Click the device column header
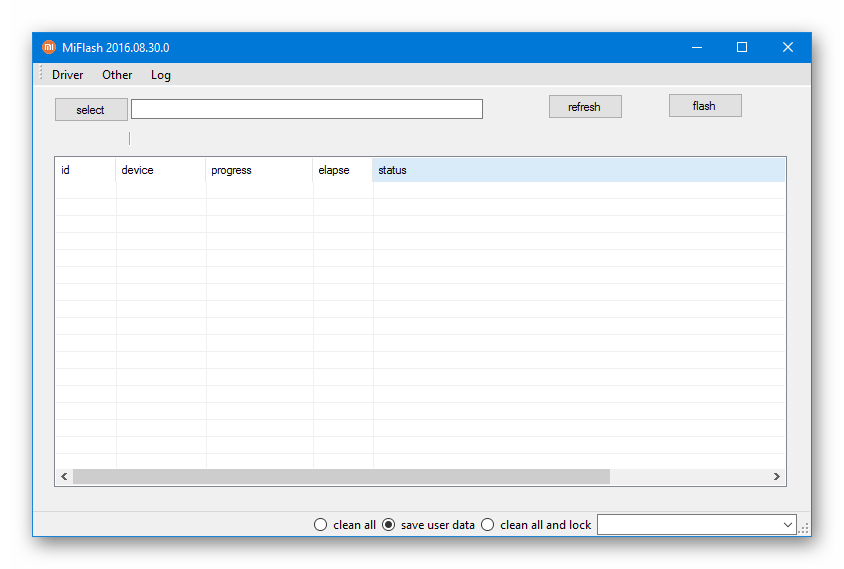 click(160, 170)
